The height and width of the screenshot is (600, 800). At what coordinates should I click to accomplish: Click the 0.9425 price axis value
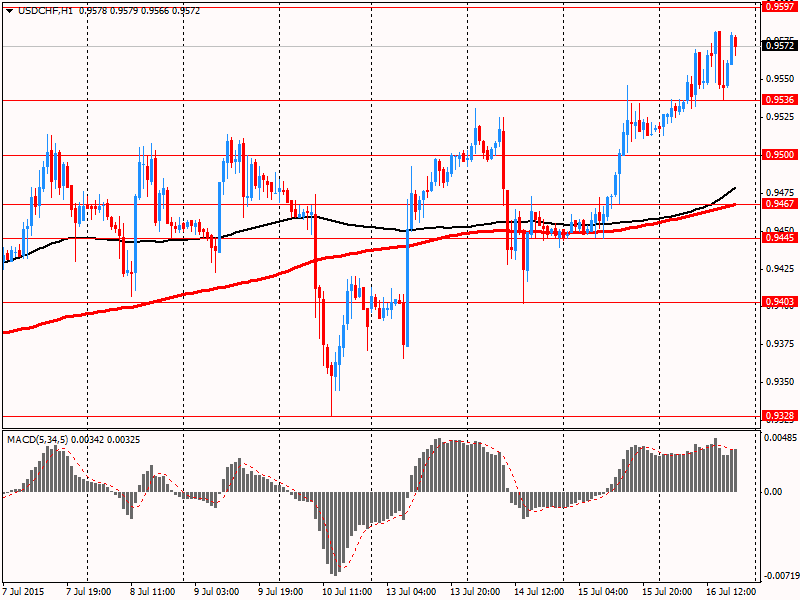click(780, 268)
